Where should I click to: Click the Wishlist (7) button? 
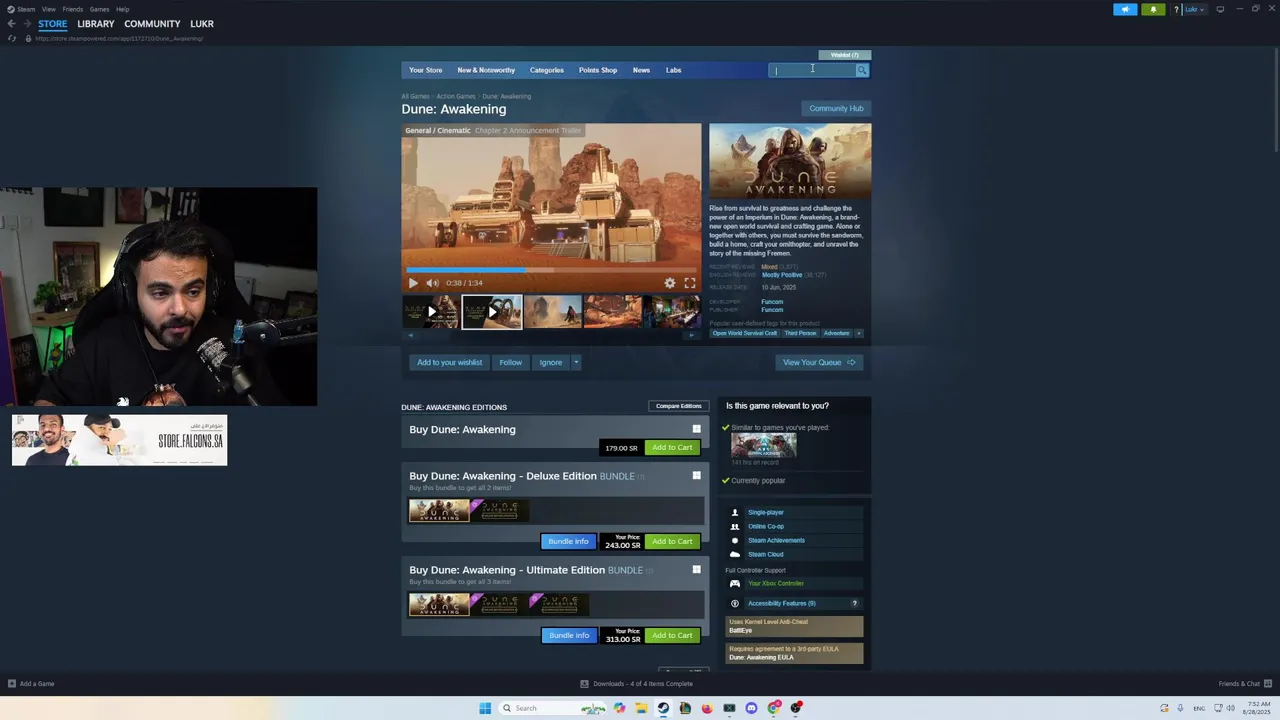[845, 55]
